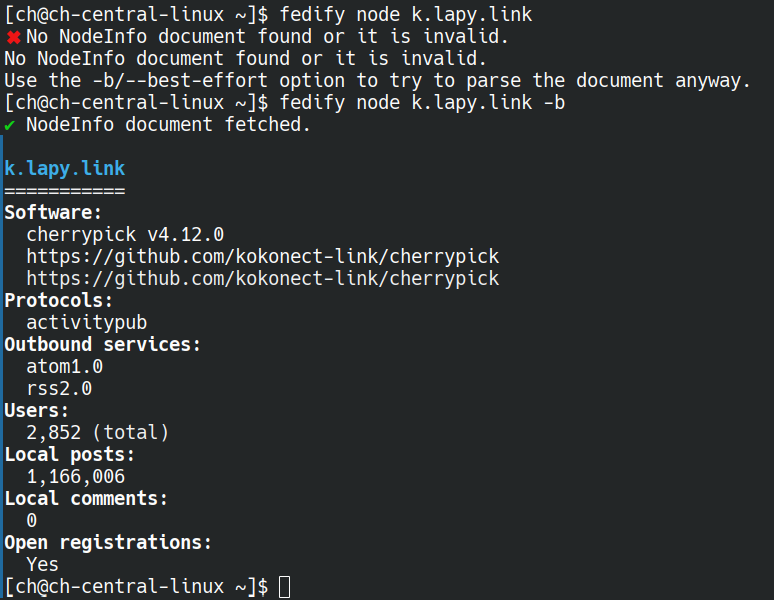Screen dimensions: 774x600
Task: Click the Protocols: heading
Action: 58,300
